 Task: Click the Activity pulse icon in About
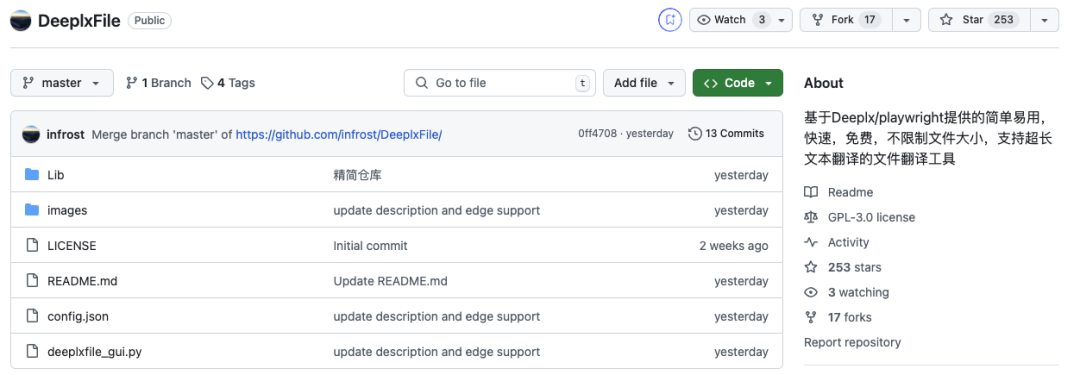811,242
